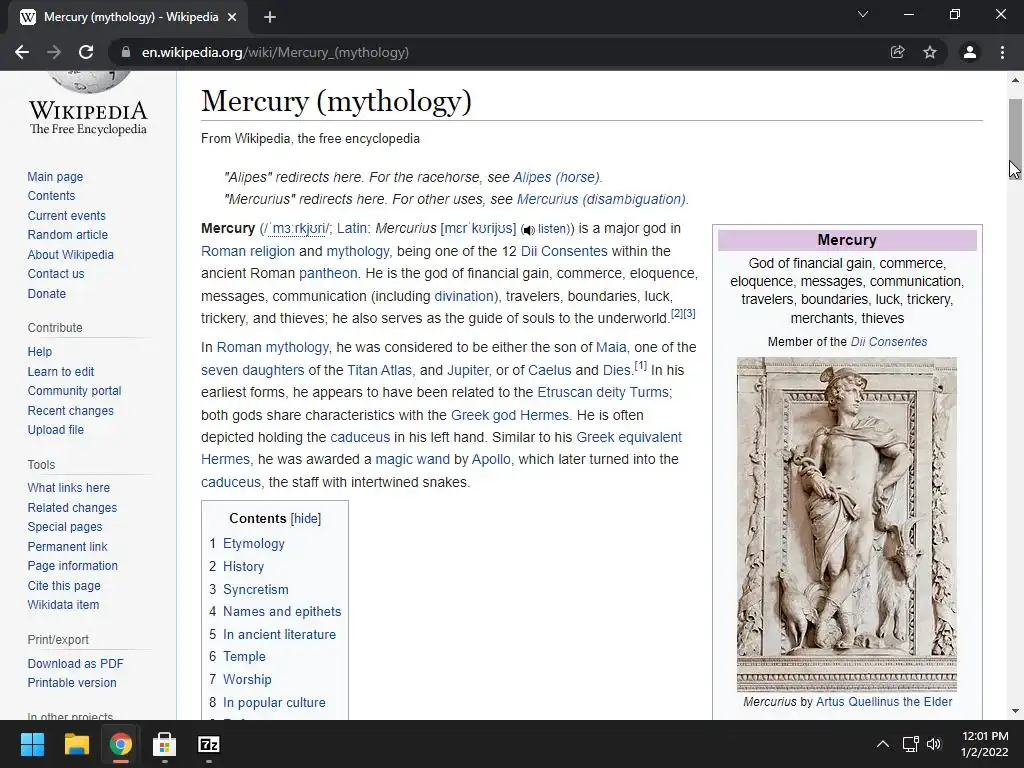Jump to Names and epithets section
This screenshot has height=768, width=1024.
282,611
